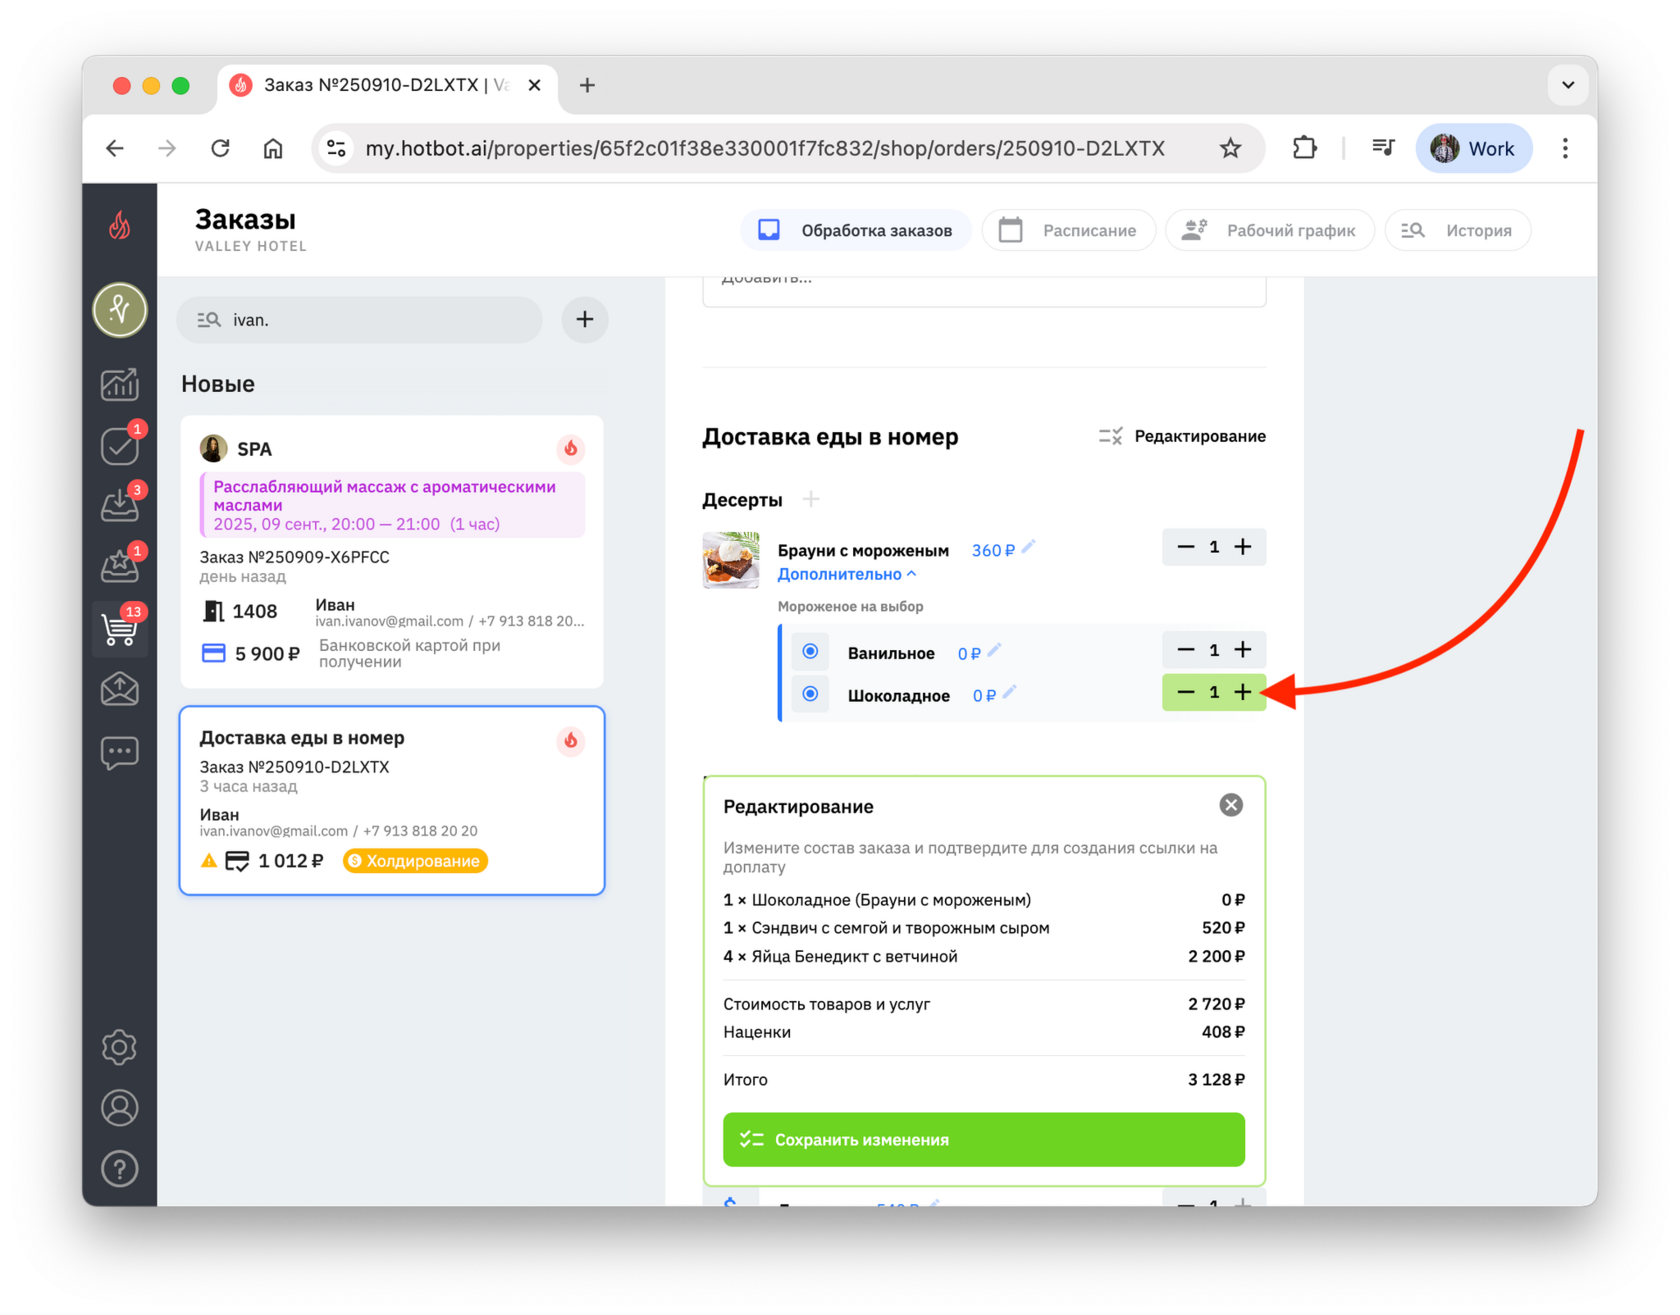This screenshot has height=1315, width=1680.
Task: Select the Ванильное radio option
Action: (811, 652)
